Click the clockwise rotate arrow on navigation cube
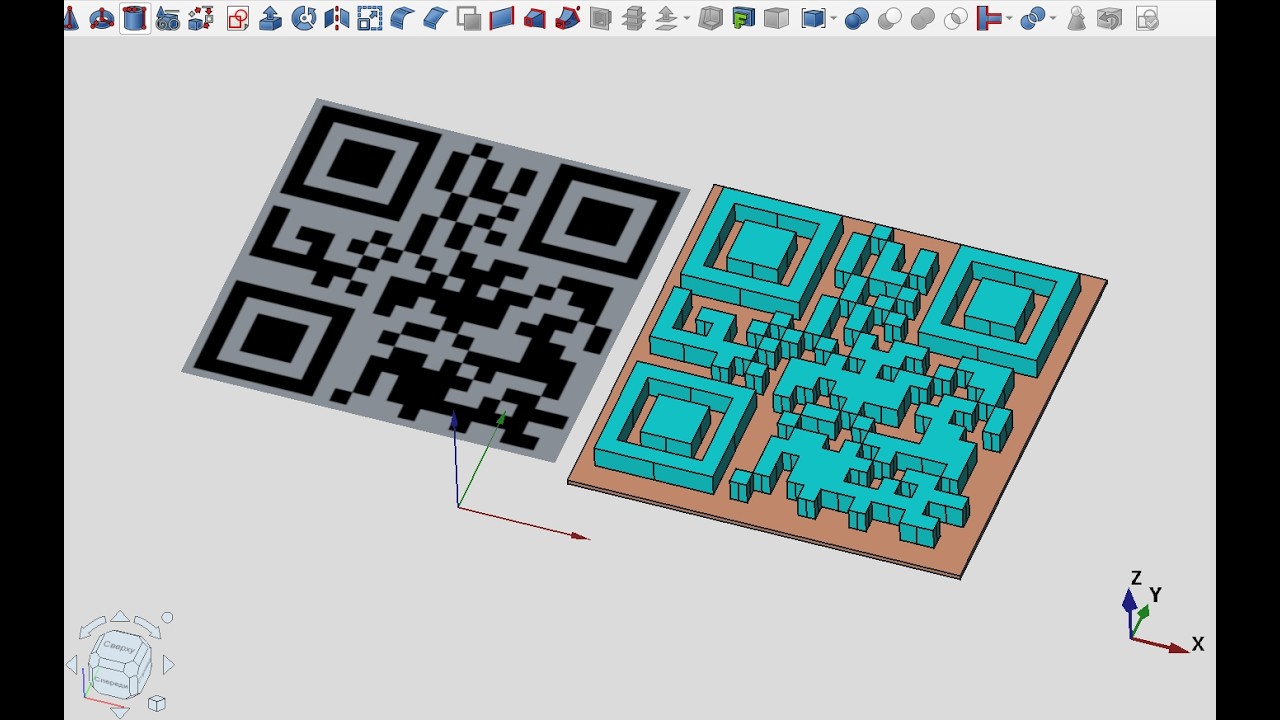This screenshot has width=1280, height=720. click(x=148, y=627)
